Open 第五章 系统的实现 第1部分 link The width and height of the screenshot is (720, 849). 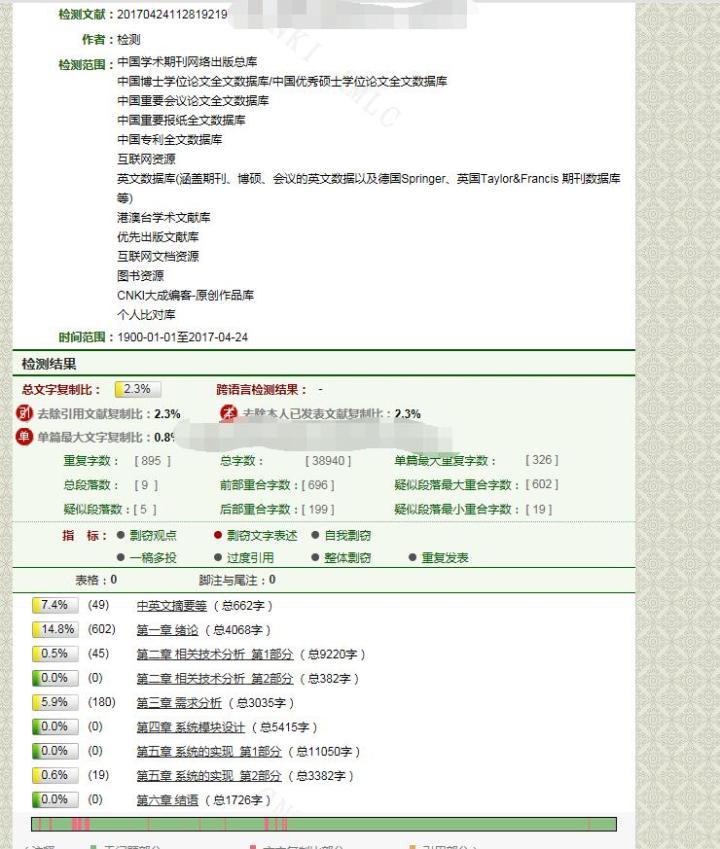pyautogui.click(x=209, y=751)
